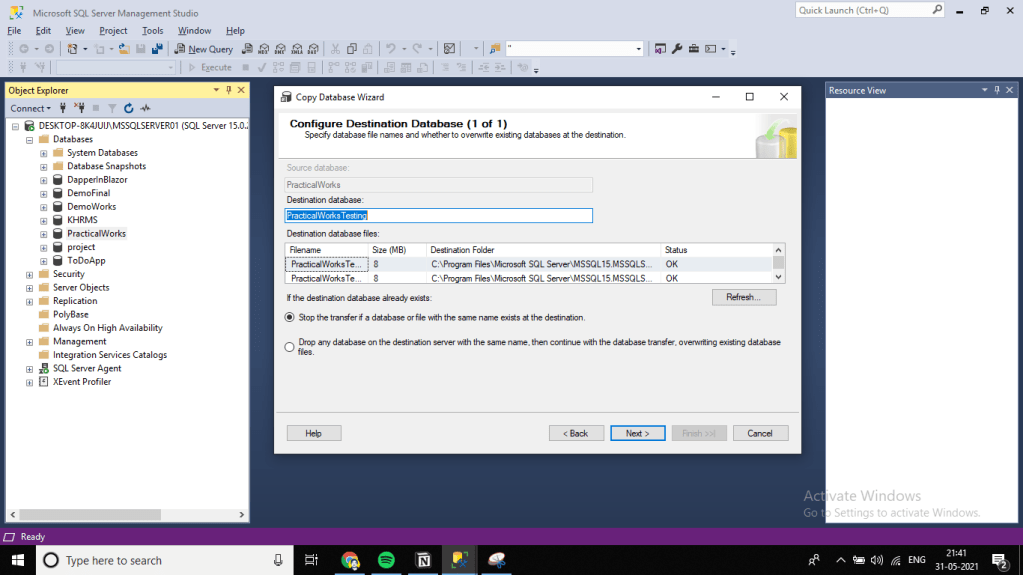Open Spotify from the Windows taskbar
The width and height of the screenshot is (1023, 575).
[x=387, y=560]
